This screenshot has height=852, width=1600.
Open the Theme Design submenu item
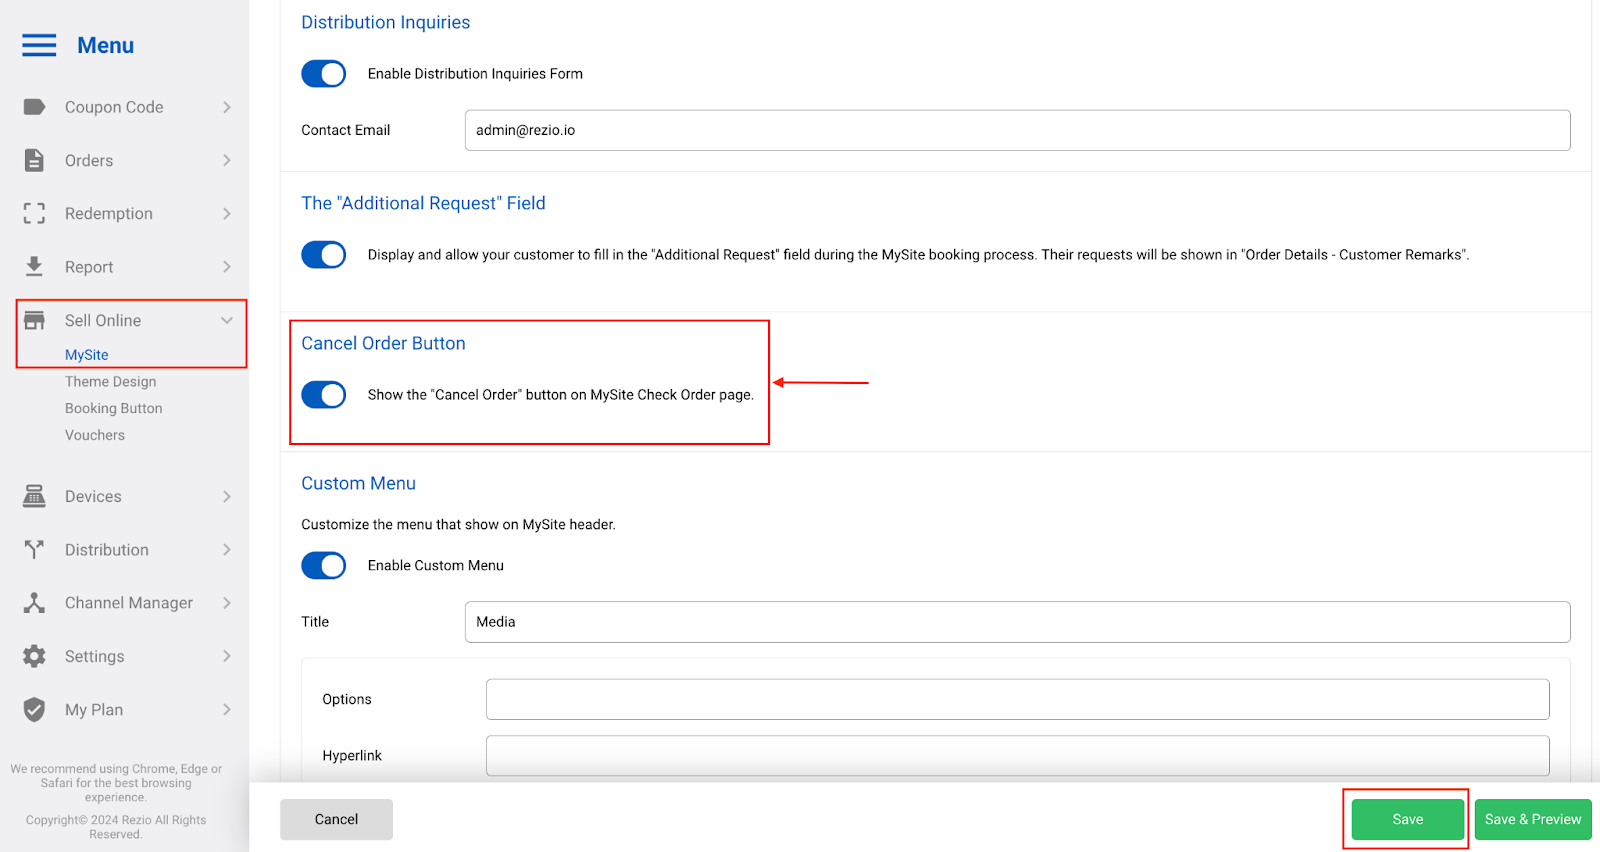pos(111,382)
